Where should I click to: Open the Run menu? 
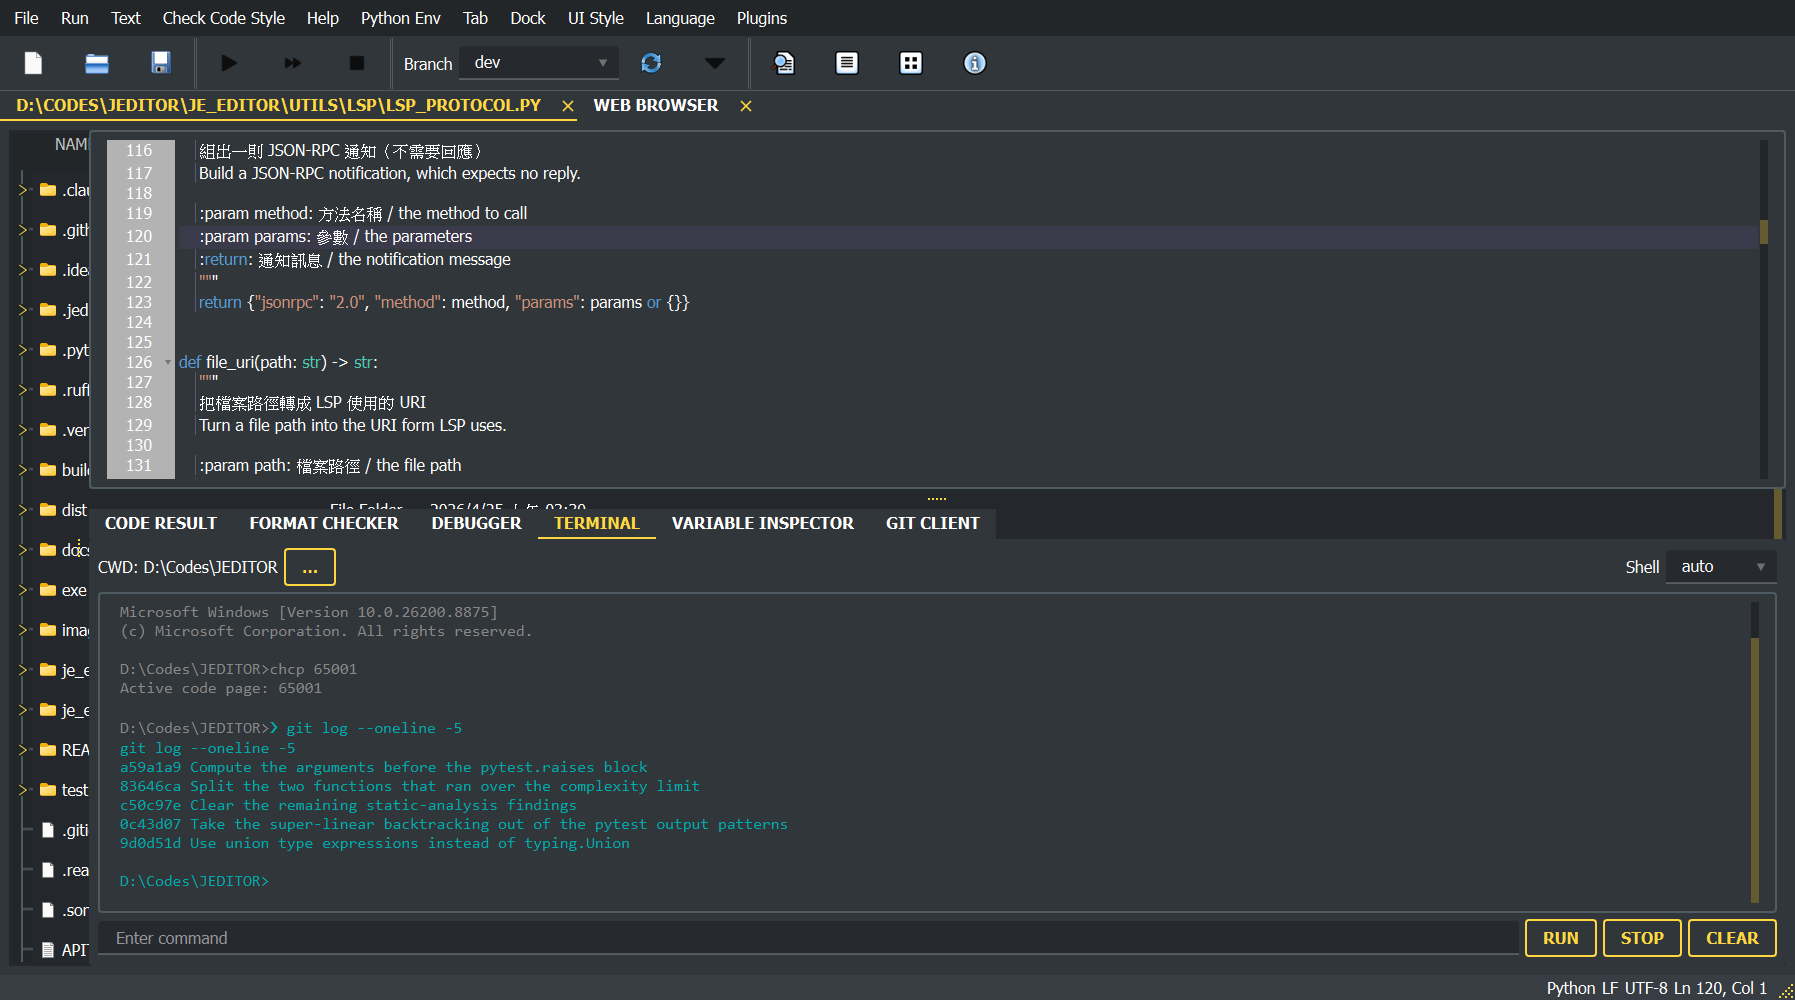[75, 18]
